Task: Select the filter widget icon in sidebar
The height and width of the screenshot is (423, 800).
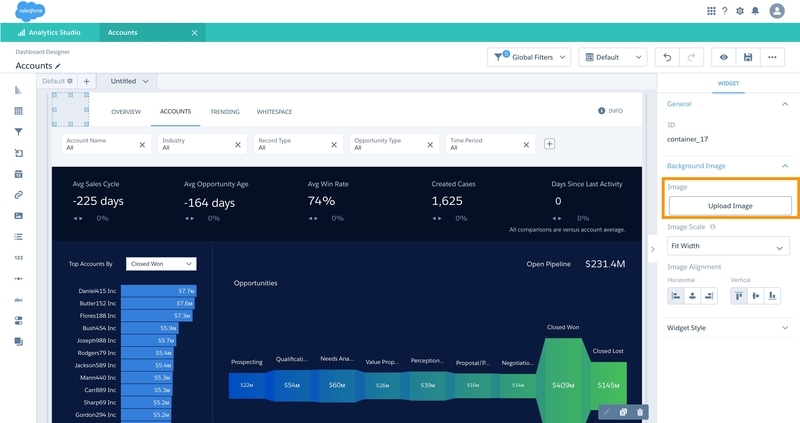Action: coord(18,132)
